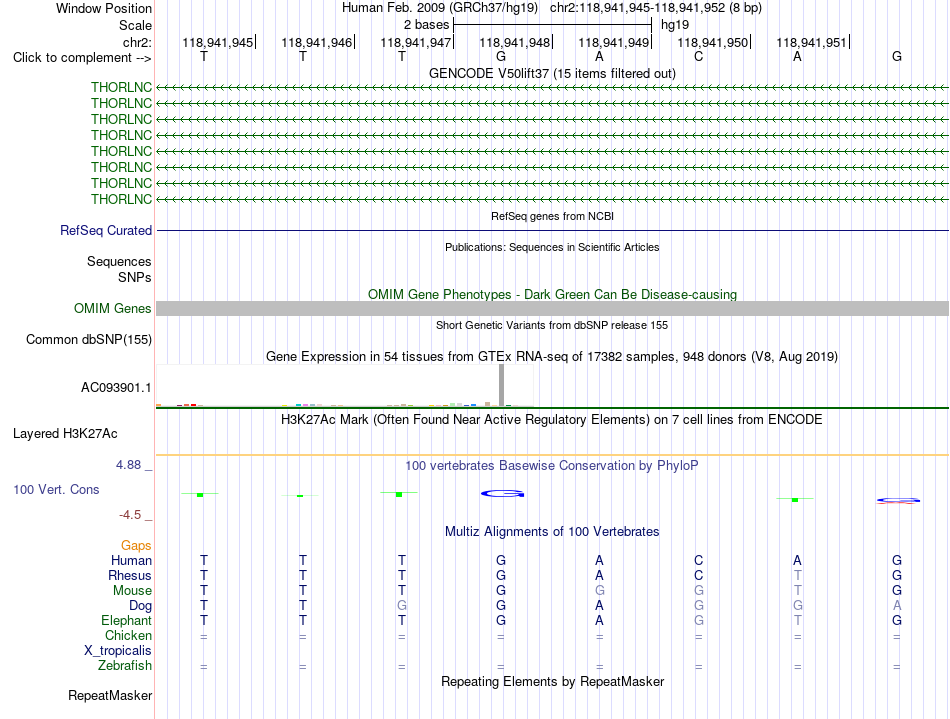
Task: Click the X_tropicalis species row label
Action: point(118,651)
